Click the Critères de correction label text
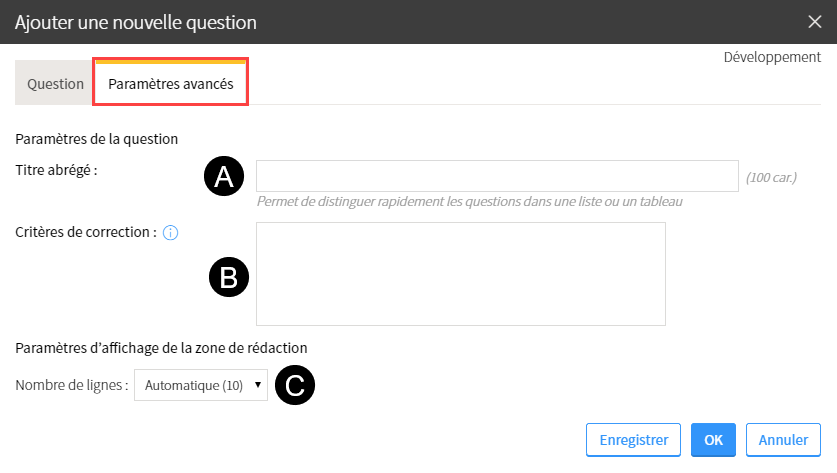This screenshot has width=837, height=473. 85,232
